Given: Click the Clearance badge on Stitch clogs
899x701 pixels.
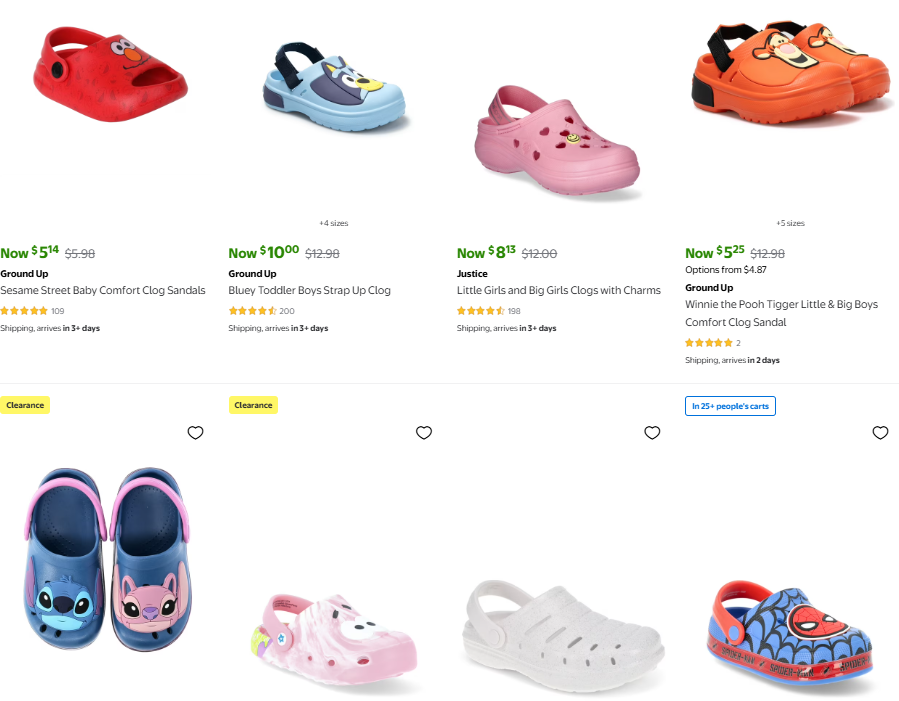Looking at the screenshot, I should (x=25, y=405).
